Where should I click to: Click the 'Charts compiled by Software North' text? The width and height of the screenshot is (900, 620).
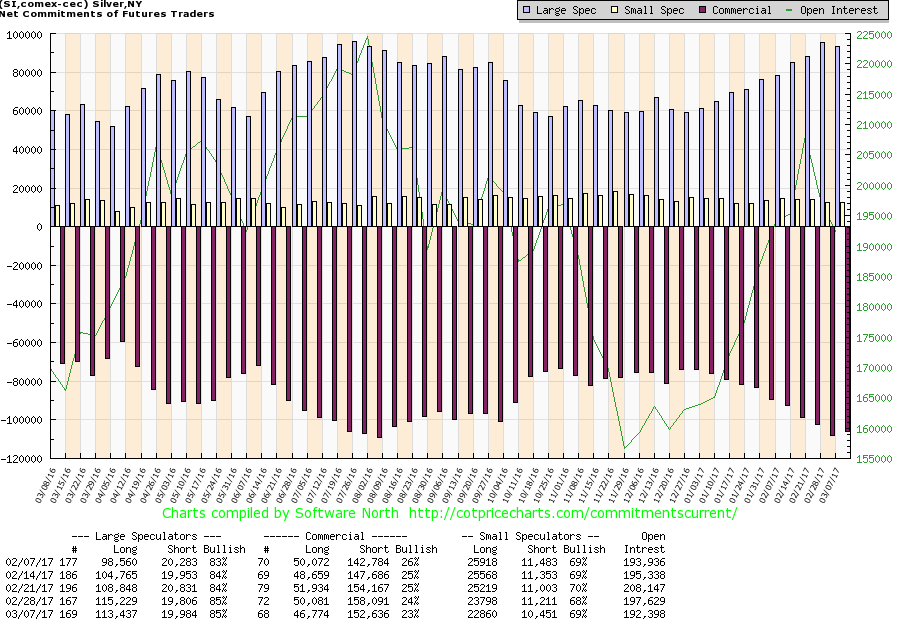click(x=279, y=513)
